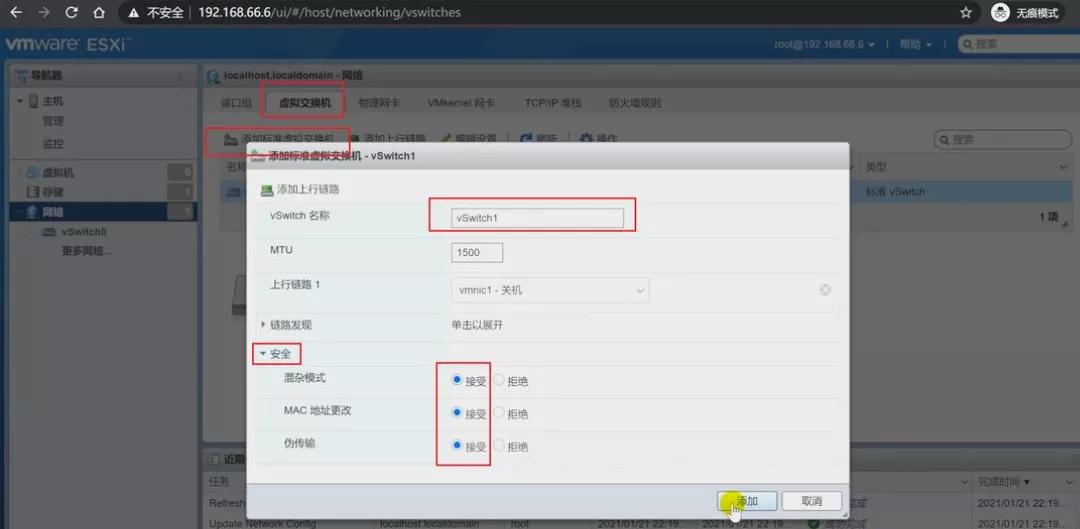Collapse the 安全 security section
Viewport: 1080px width, 529px height.
tap(262, 354)
